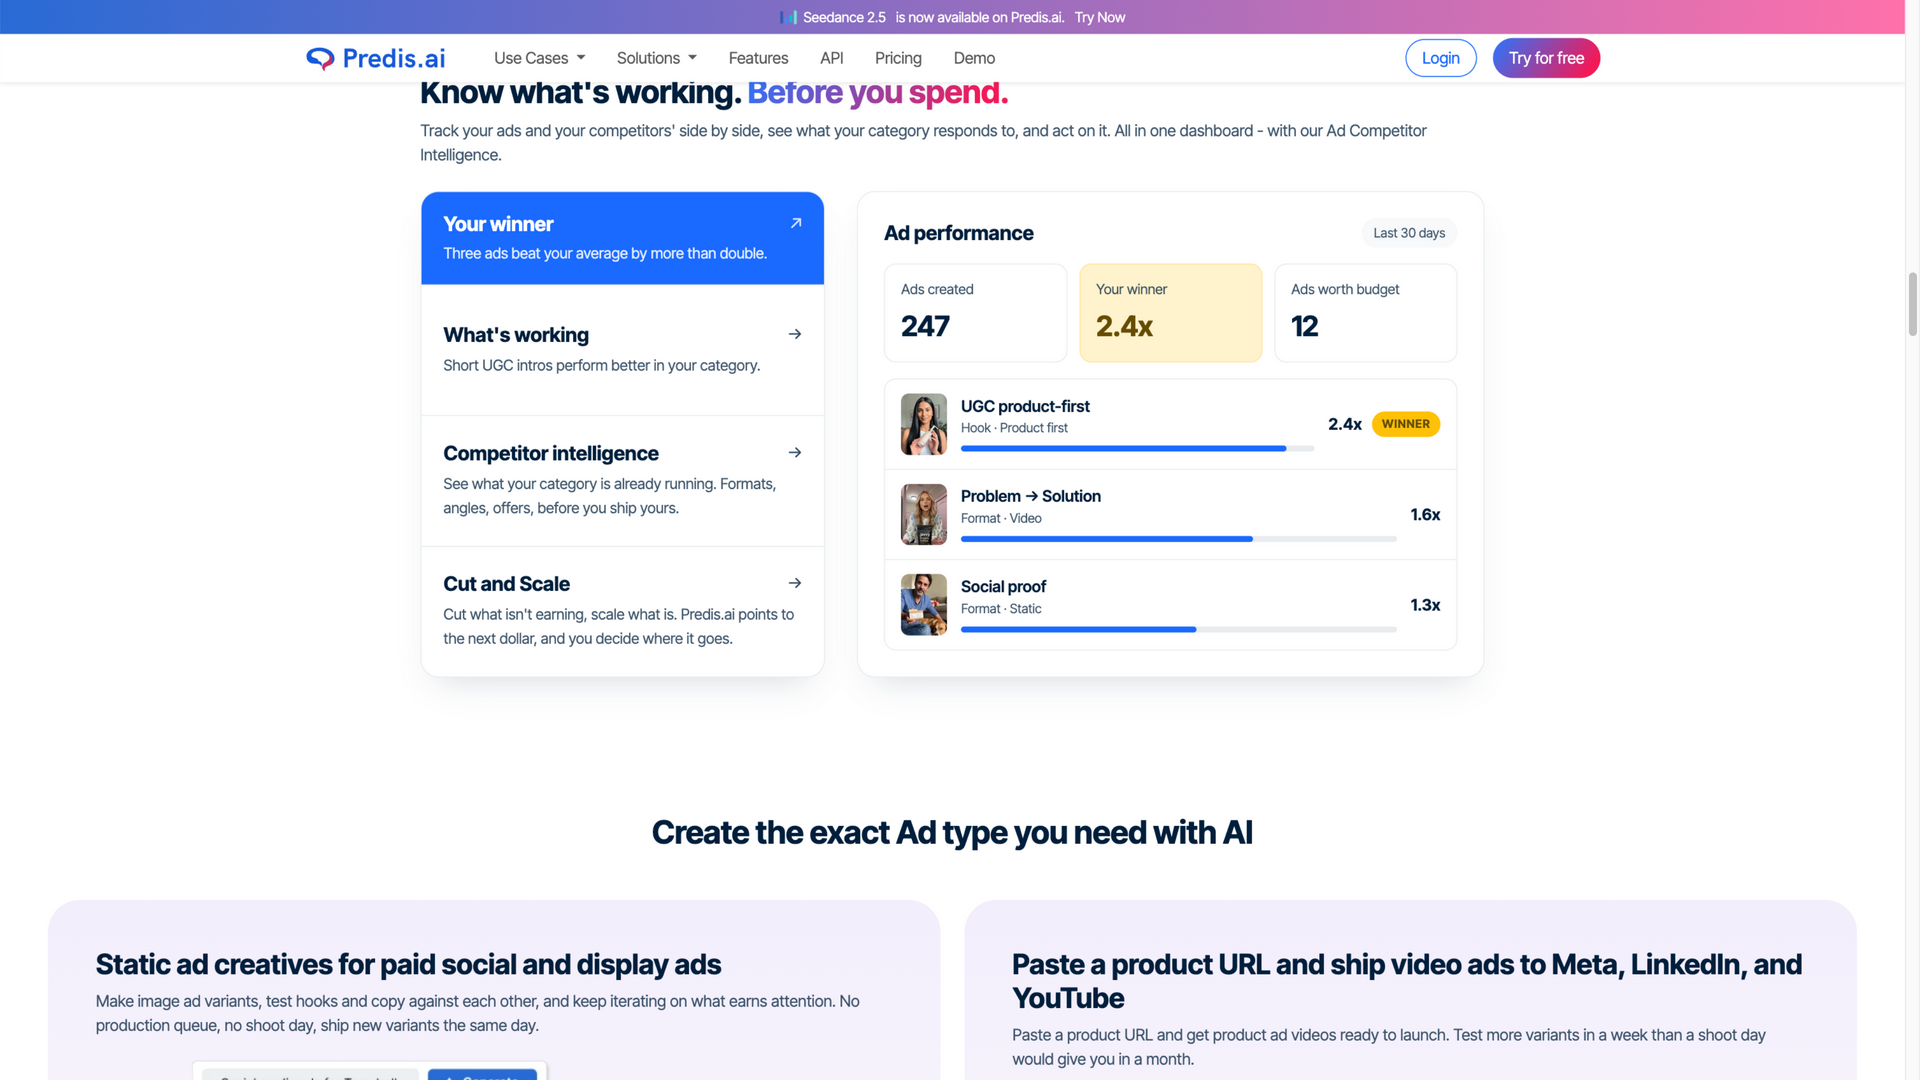The width and height of the screenshot is (1920, 1080).
Task: Click arrow icon beside Cut and Scale
Action: (795, 583)
